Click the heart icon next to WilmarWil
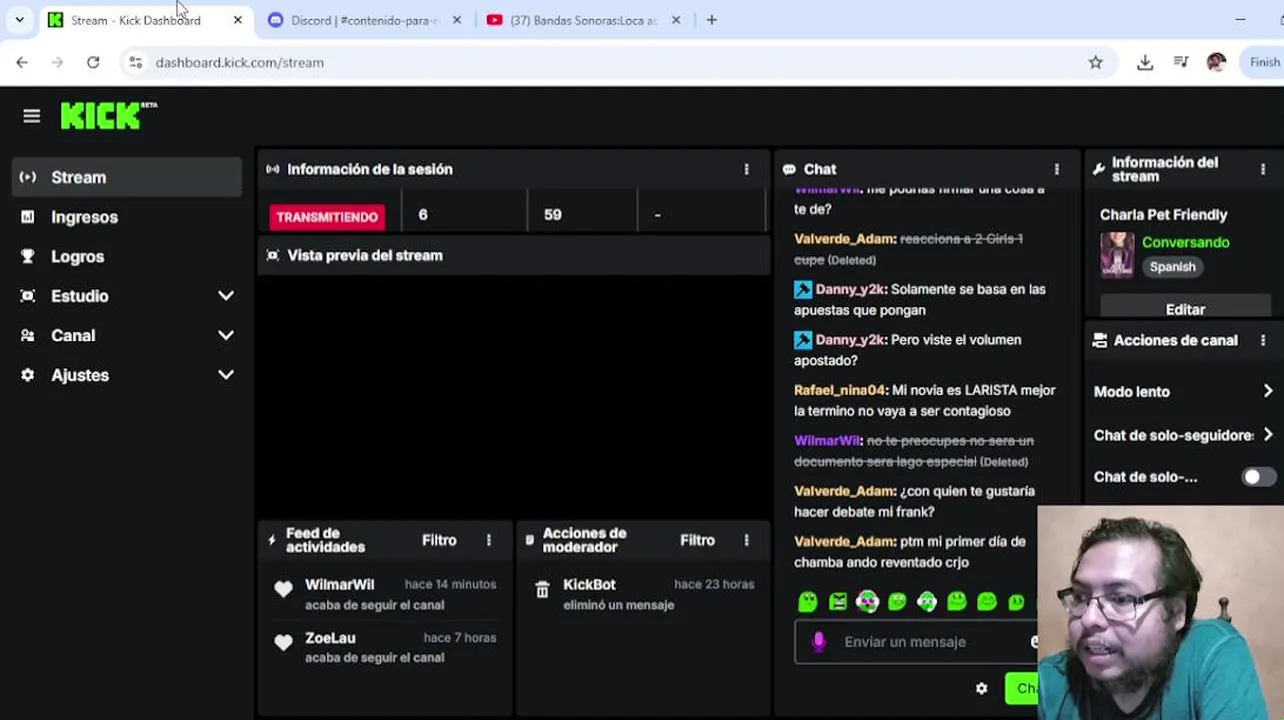 tap(284, 590)
